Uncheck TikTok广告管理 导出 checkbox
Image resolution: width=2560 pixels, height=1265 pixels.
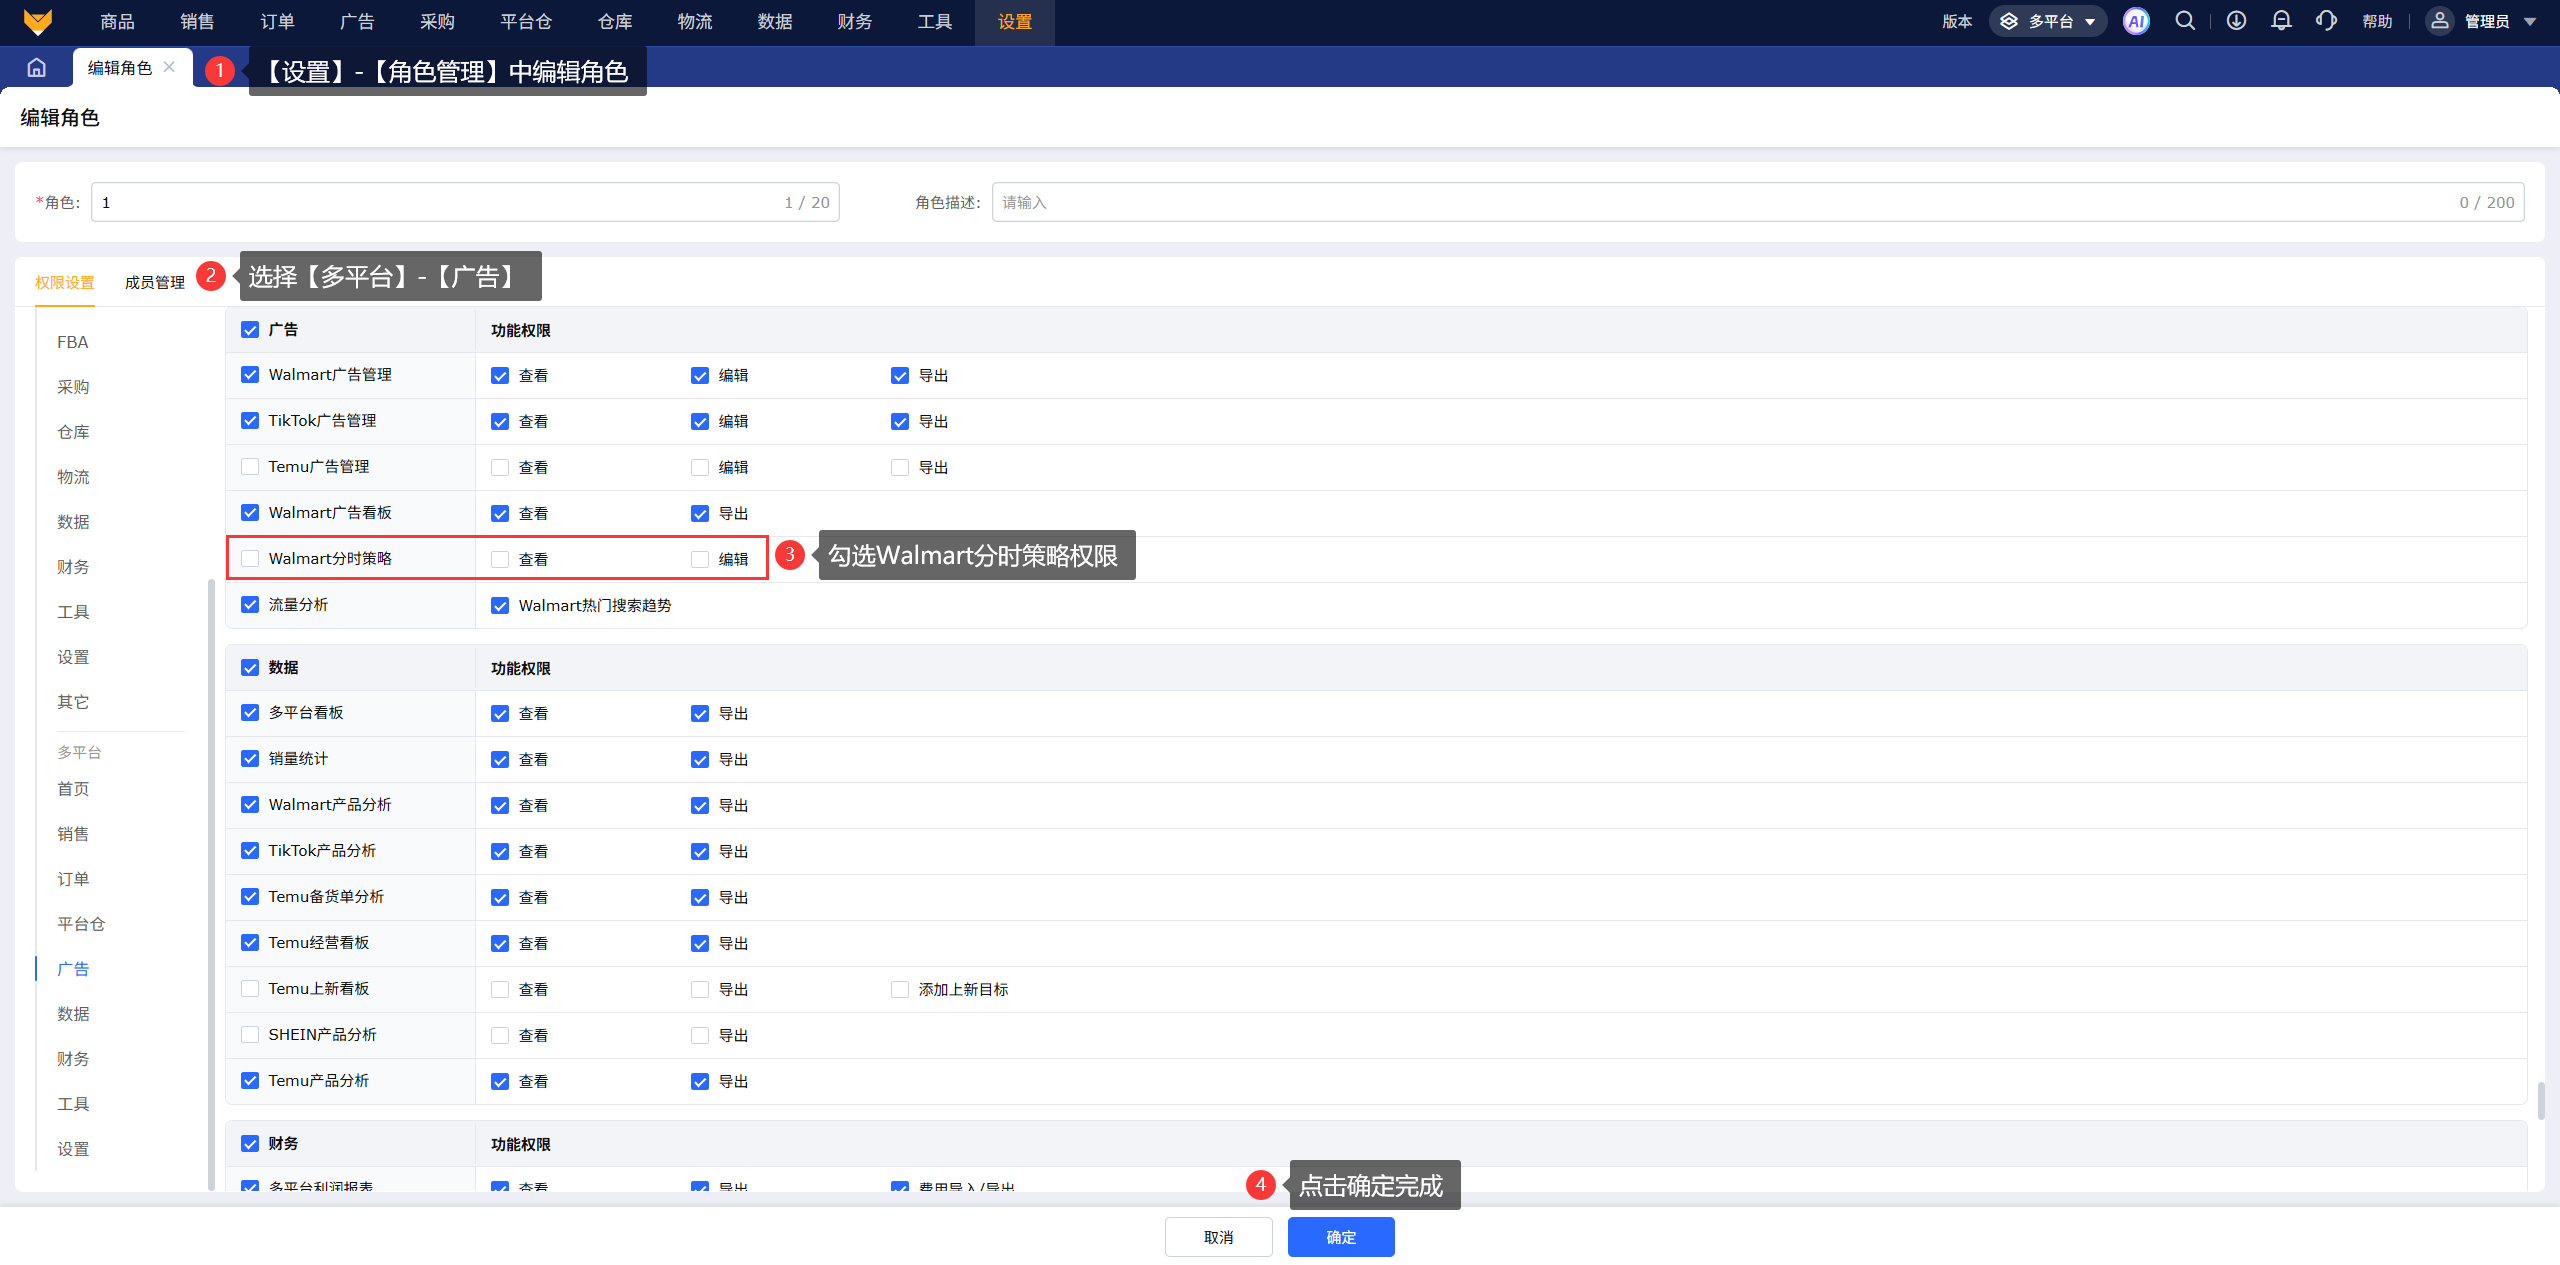click(x=900, y=421)
